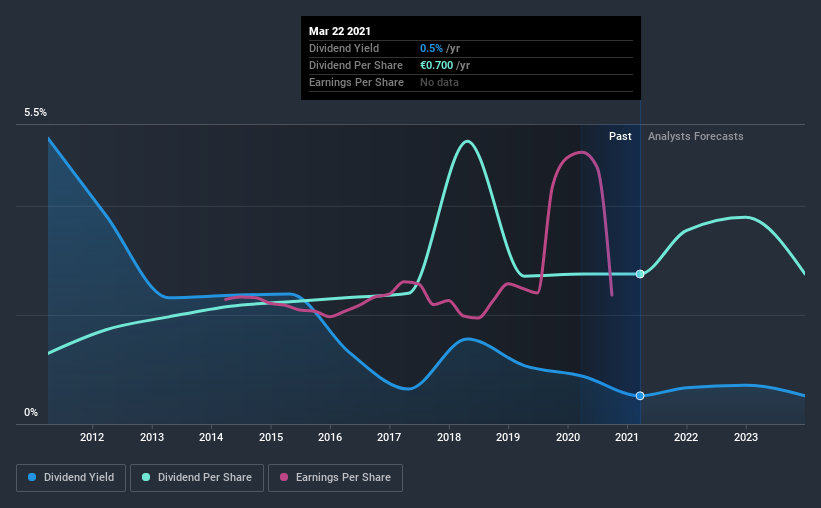
Task: Toggle the Dividend Yield legend button
Action: tap(71, 478)
